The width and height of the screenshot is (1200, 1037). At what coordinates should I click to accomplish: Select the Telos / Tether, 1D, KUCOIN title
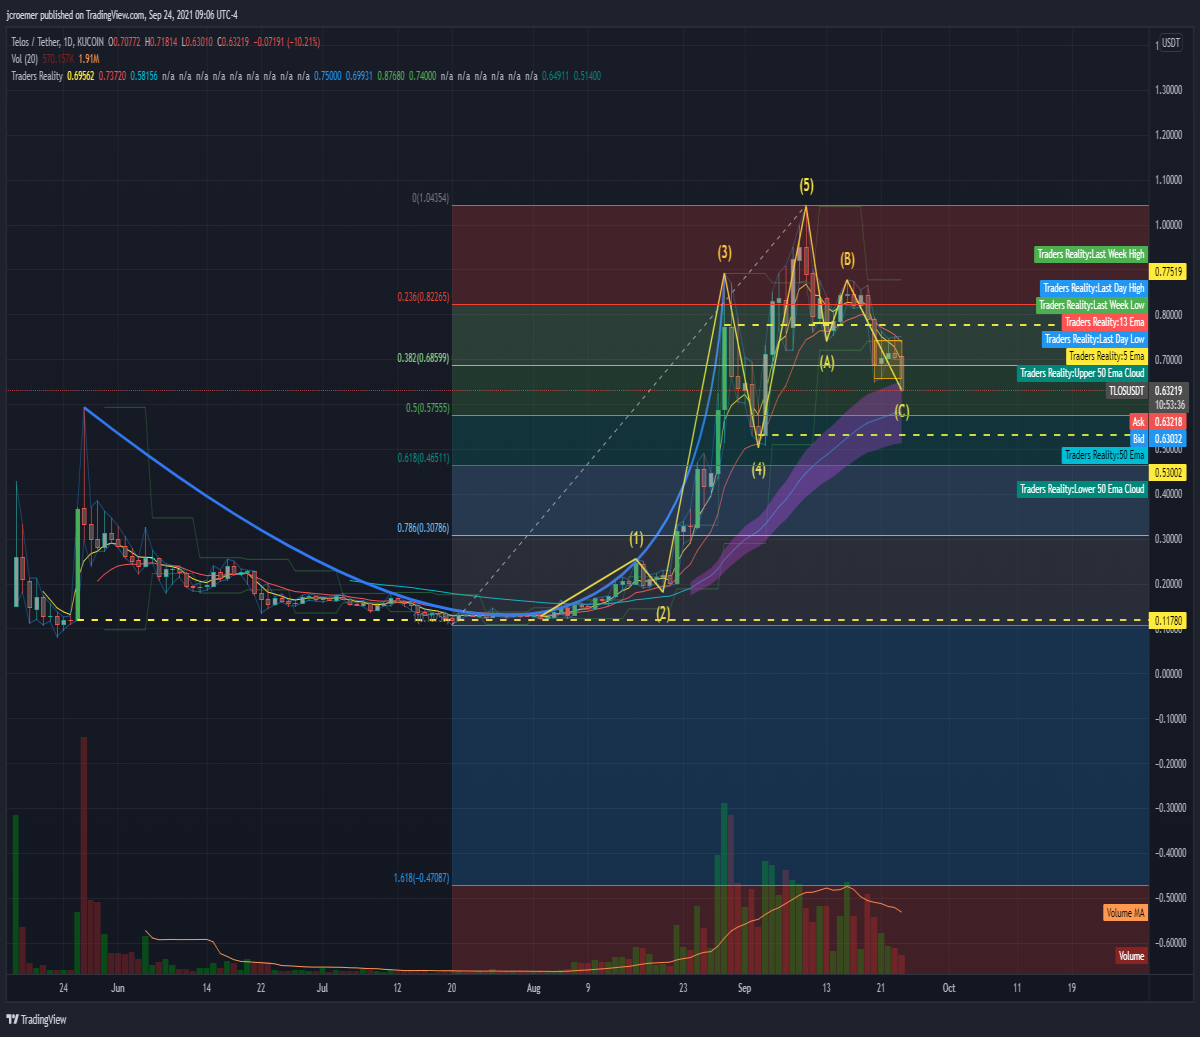pos(56,42)
